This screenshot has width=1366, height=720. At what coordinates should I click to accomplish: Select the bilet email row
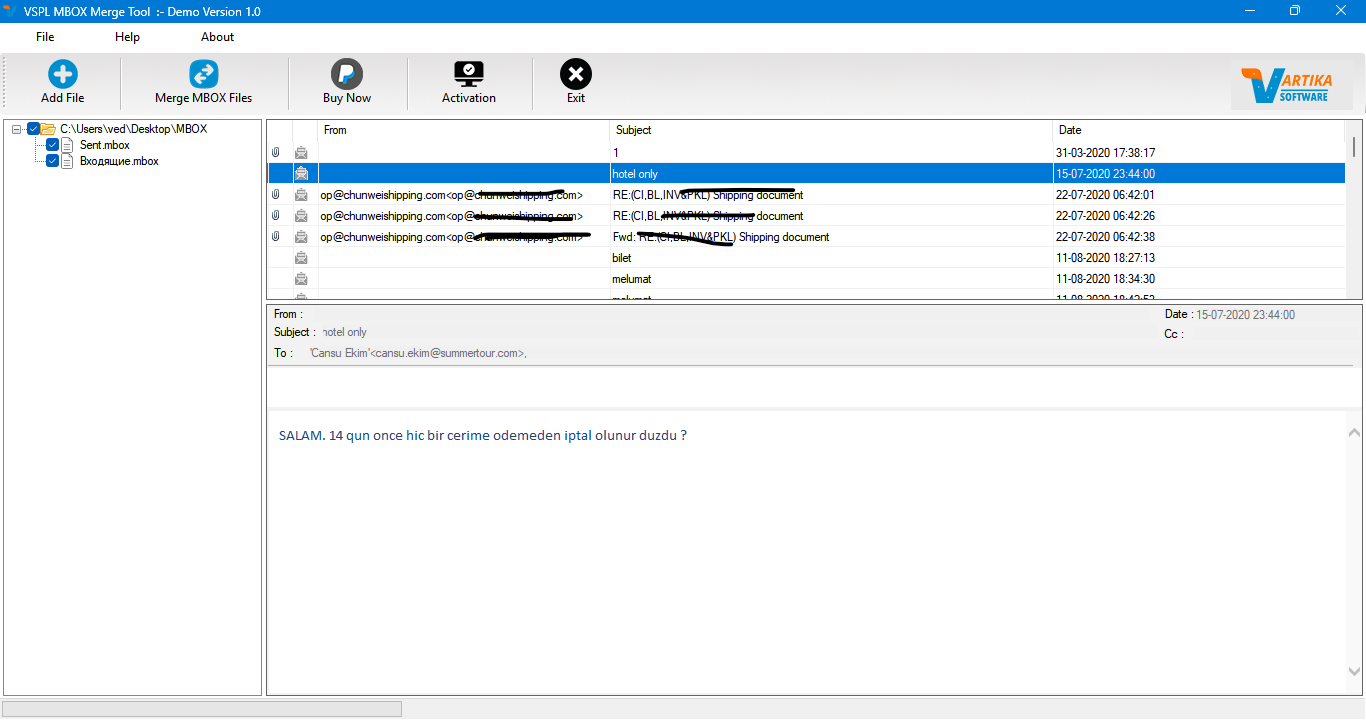click(x=808, y=258)
